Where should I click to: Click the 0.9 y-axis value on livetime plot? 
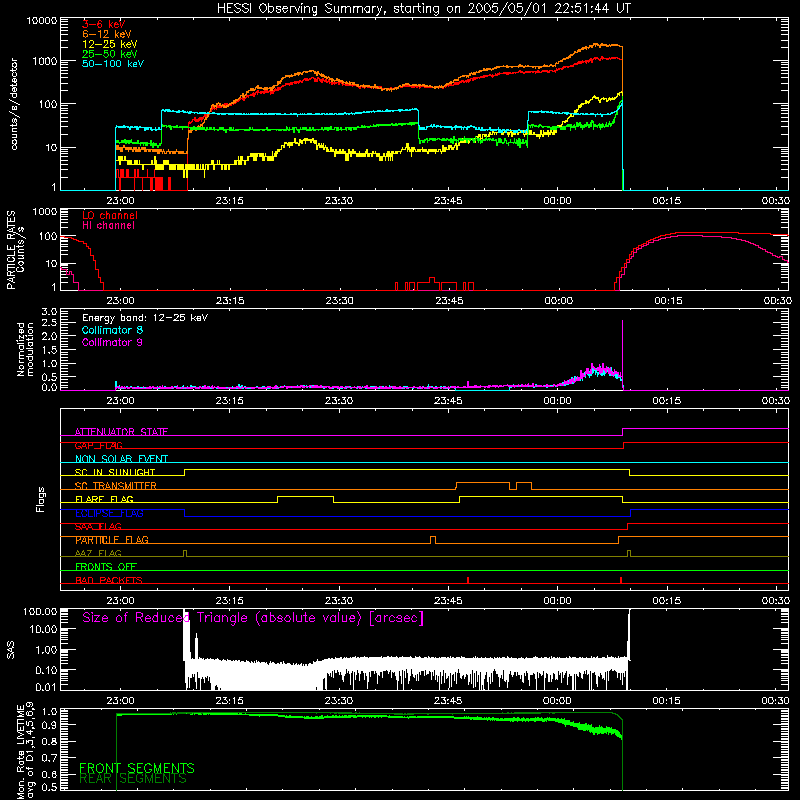point(49,724)
